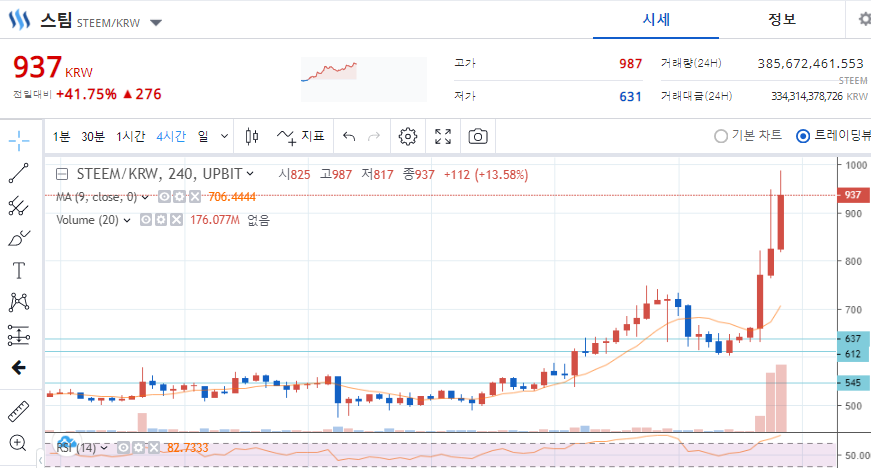The height and width of the screenshot is (468, 871).
Task: Remove the MA indicator
Action: [194, 197]
